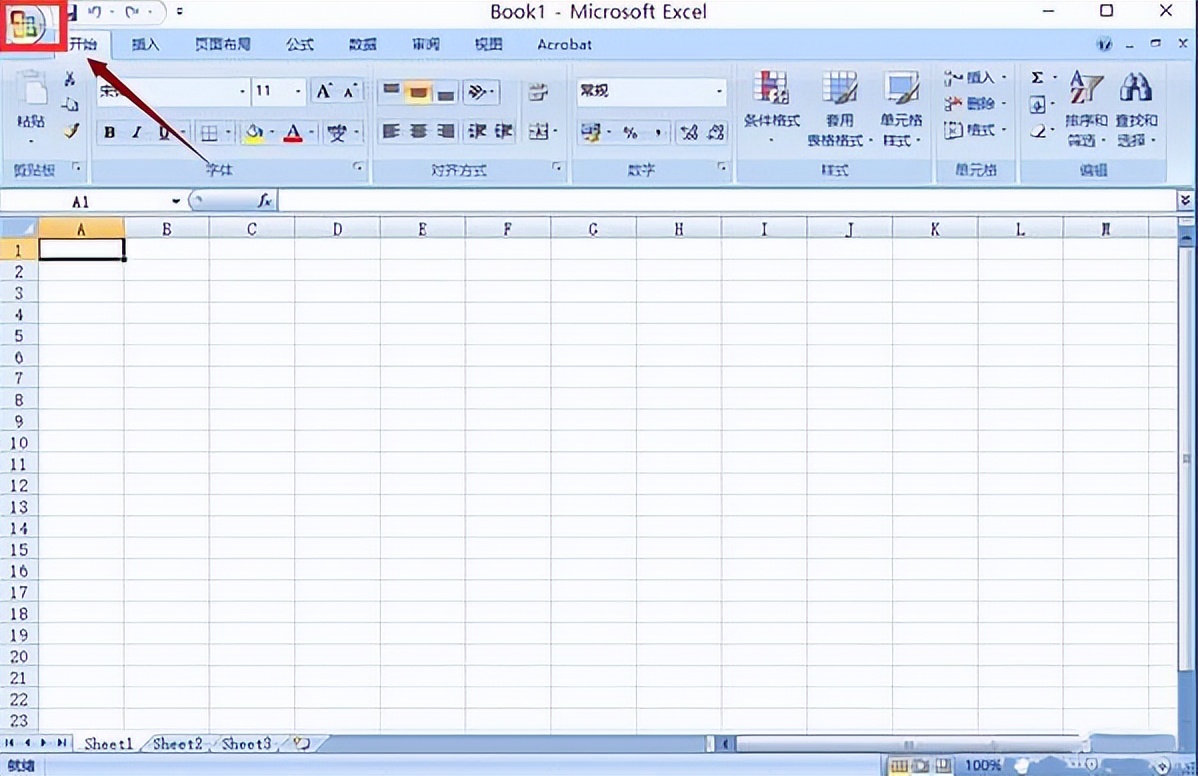Open the font name dropdown arrow
Image resolution: width=1198 pixels, height=776 pixels.
click(243, 92)
